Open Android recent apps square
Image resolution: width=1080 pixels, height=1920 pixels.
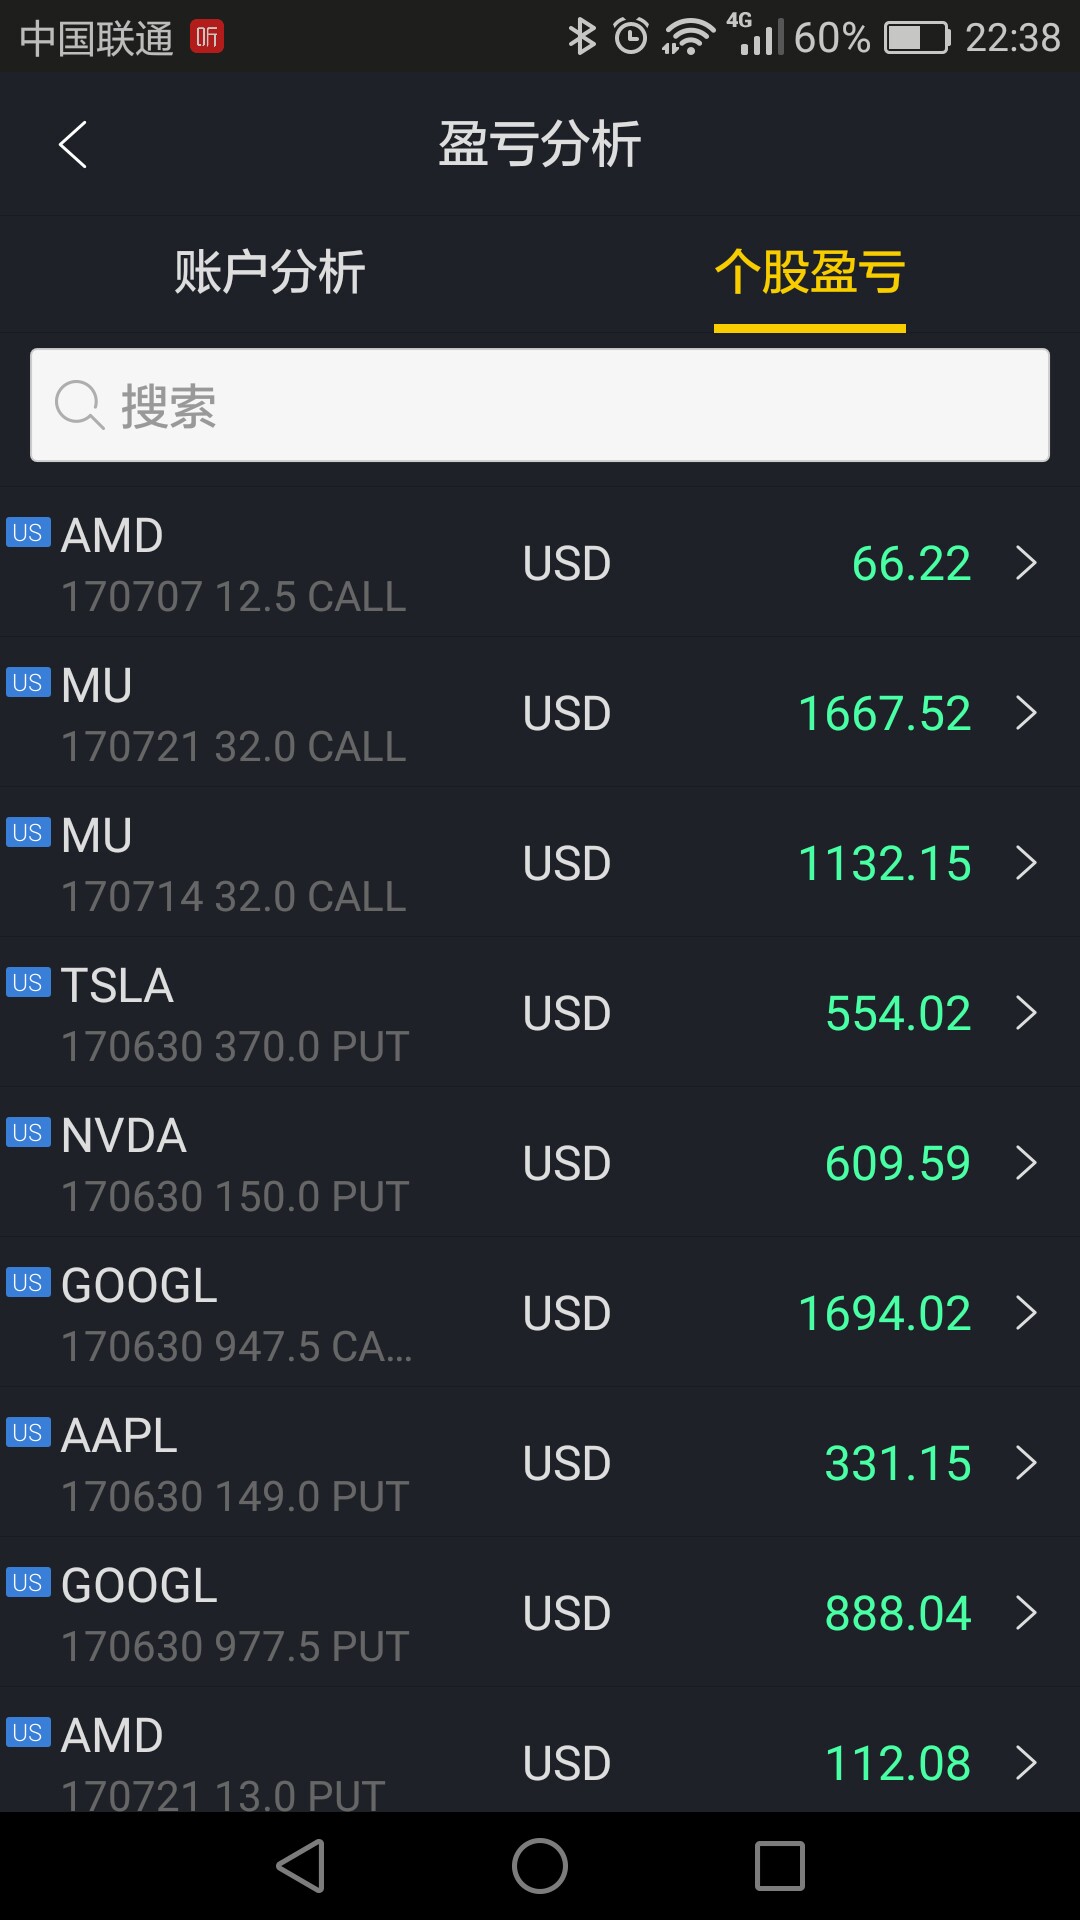tap(779, 1866)
